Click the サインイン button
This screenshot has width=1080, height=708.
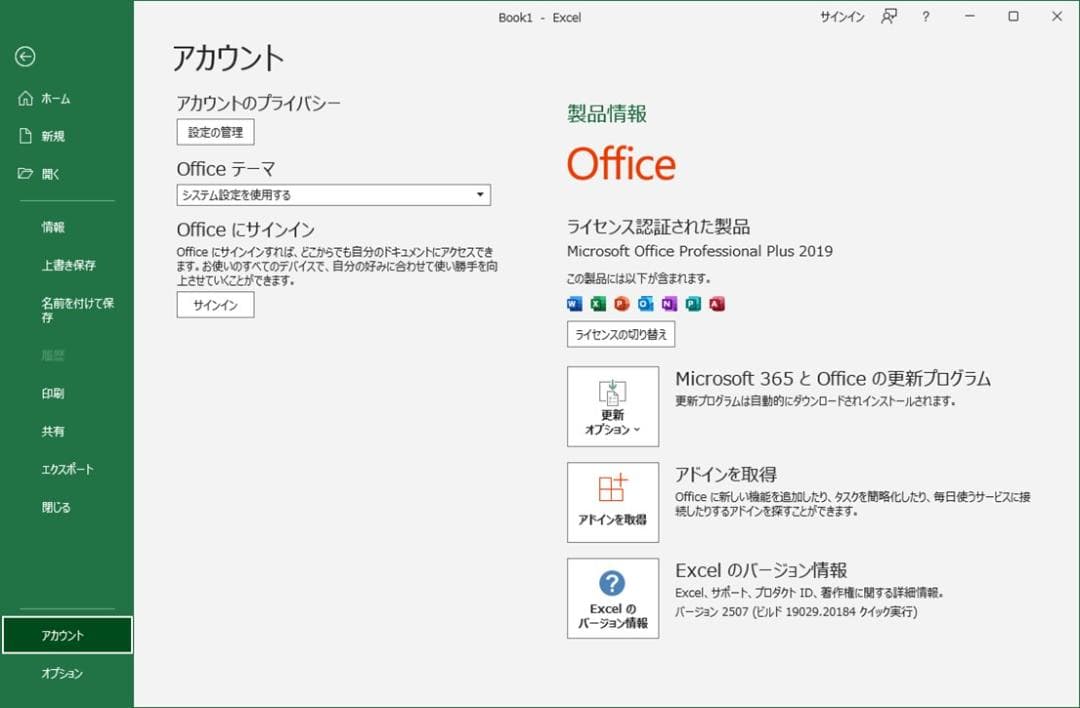(x=214, y=305)
